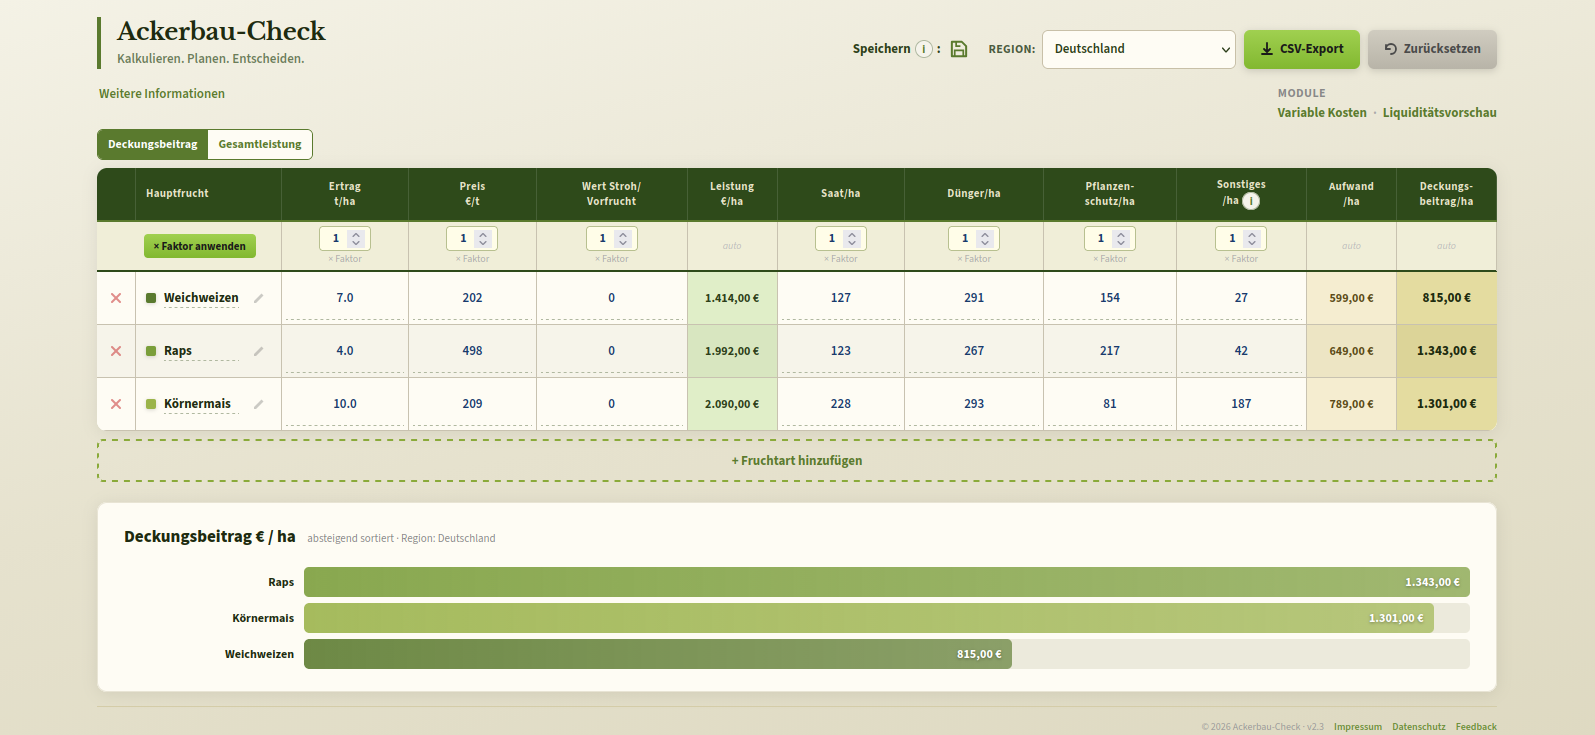Adjust the Preis factor stepper
This screenshot has width=1595, height=735.
(482, 239)
